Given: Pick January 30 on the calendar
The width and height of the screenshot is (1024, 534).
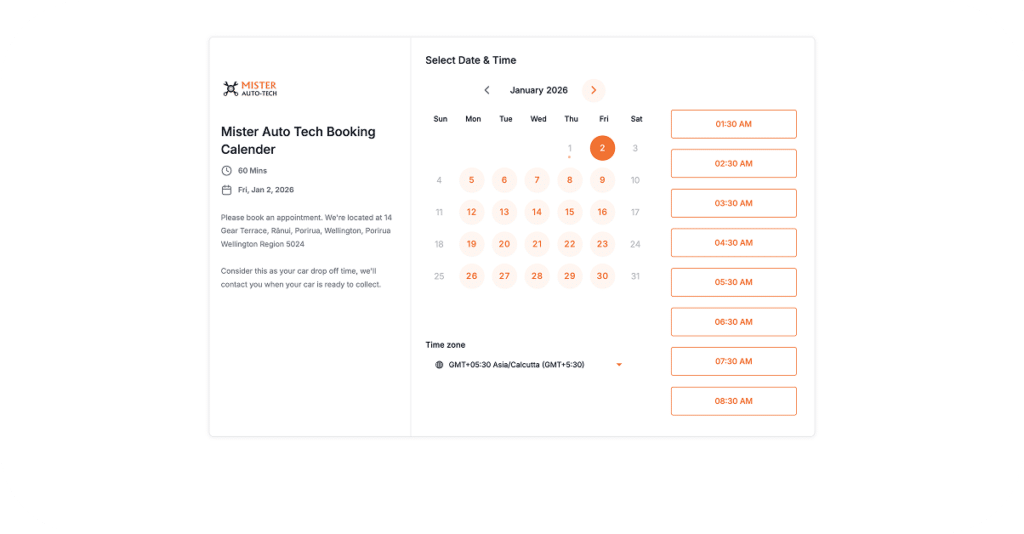Looking at the screenshot, I should pyautogui.click(x=602, y=276).
